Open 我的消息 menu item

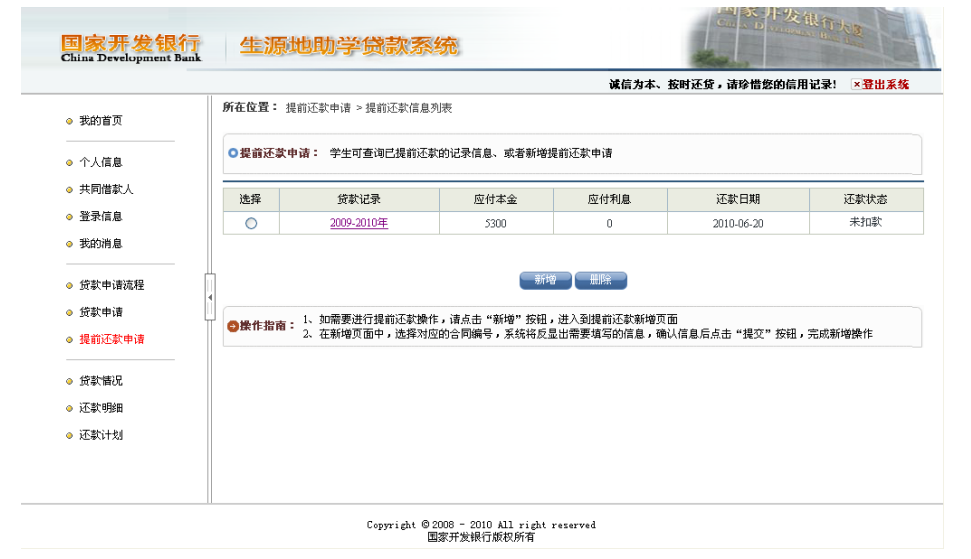(x=100, y=244)
